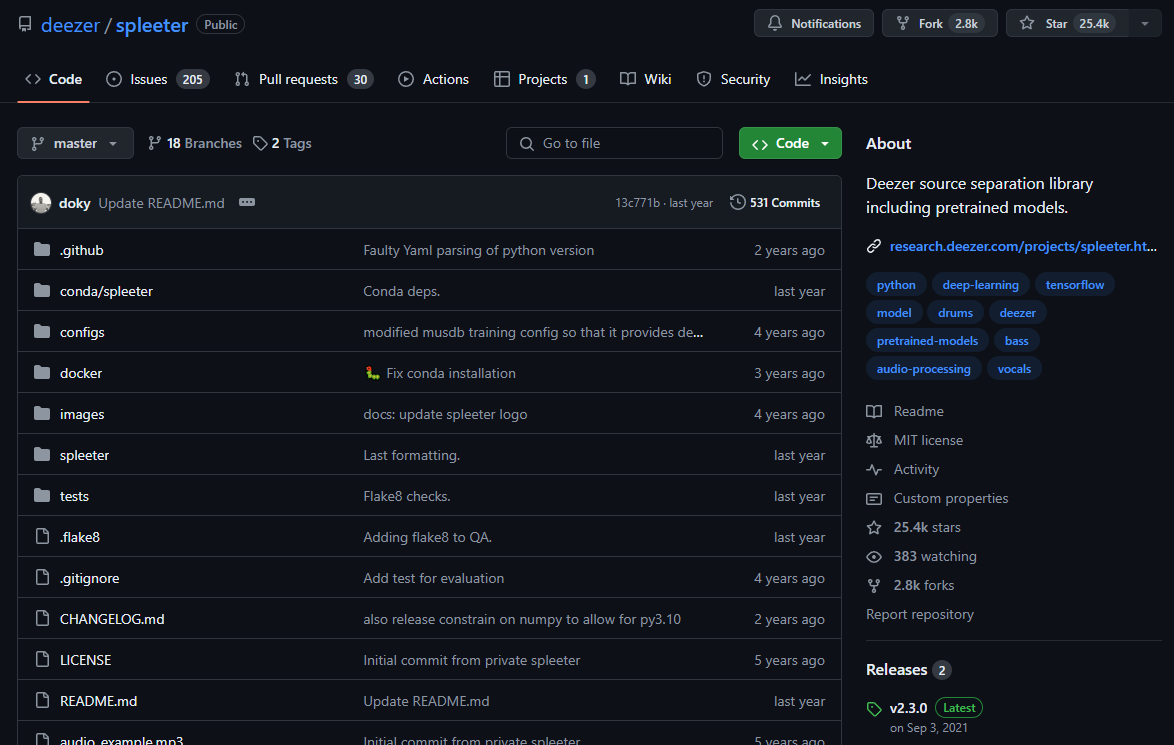Open the configs folder
The image size is (1174, 745).
coord(82,332)
